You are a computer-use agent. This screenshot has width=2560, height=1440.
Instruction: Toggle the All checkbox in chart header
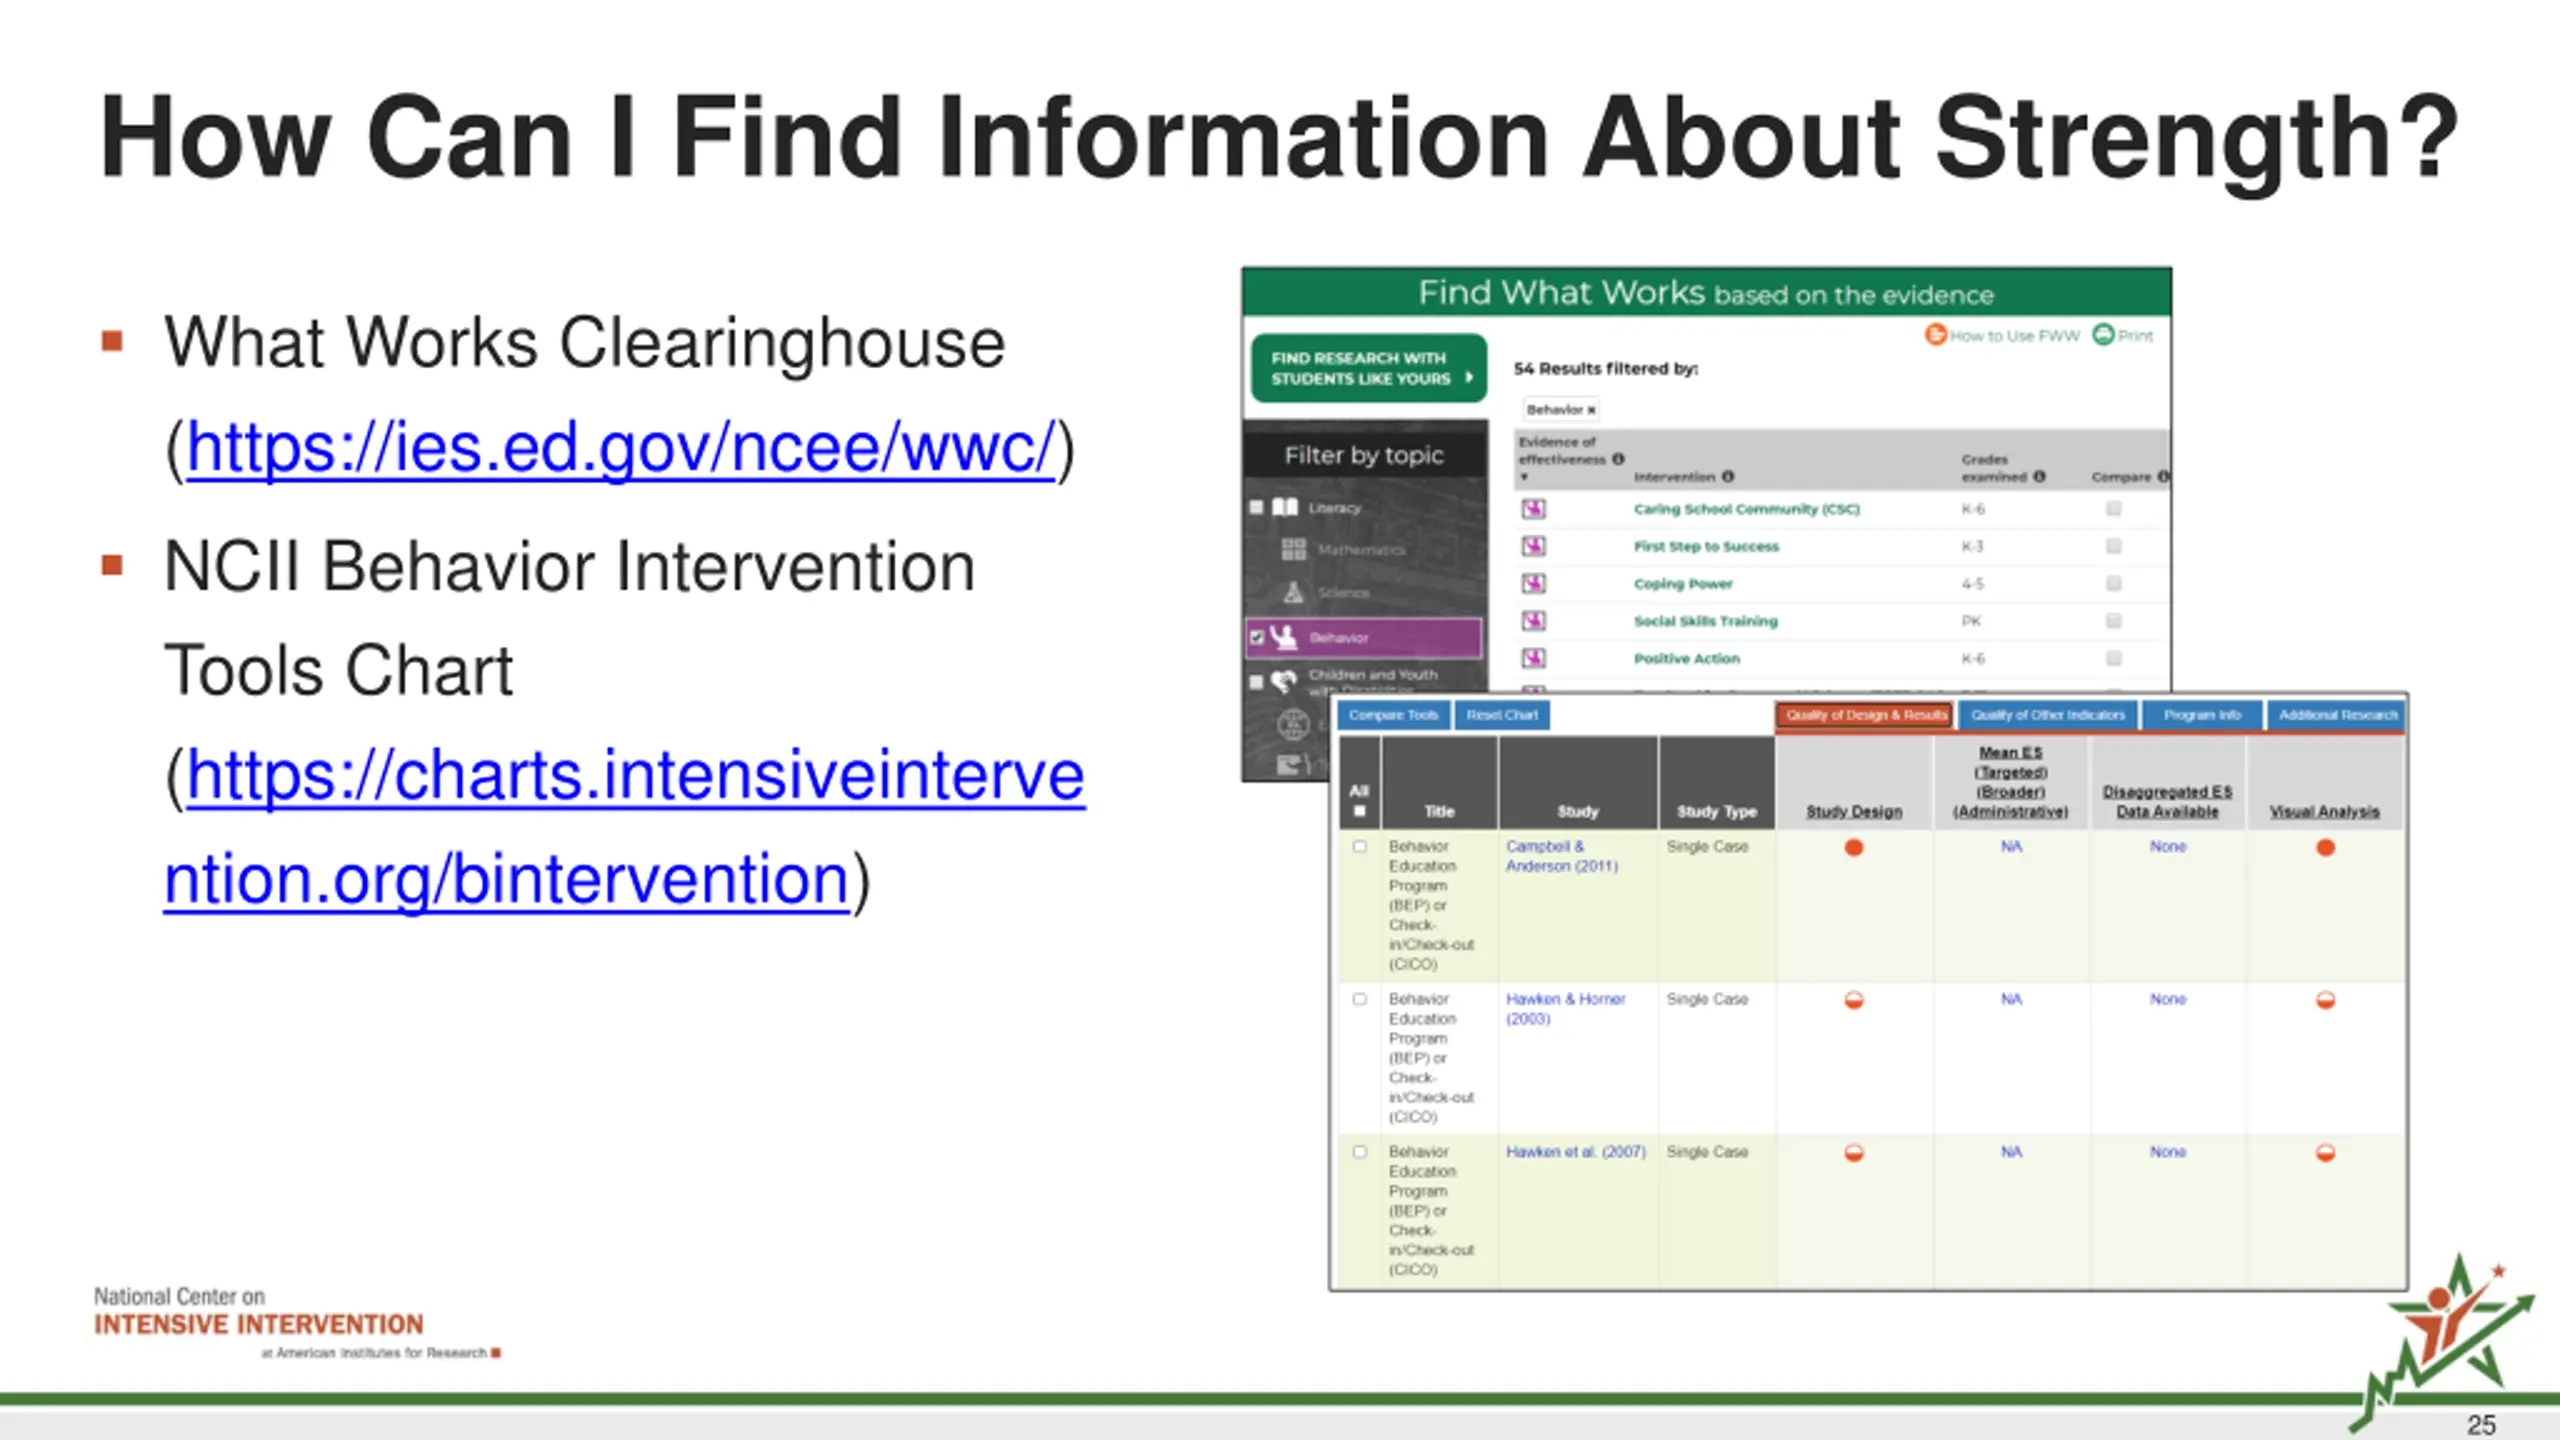point(1359,811)
